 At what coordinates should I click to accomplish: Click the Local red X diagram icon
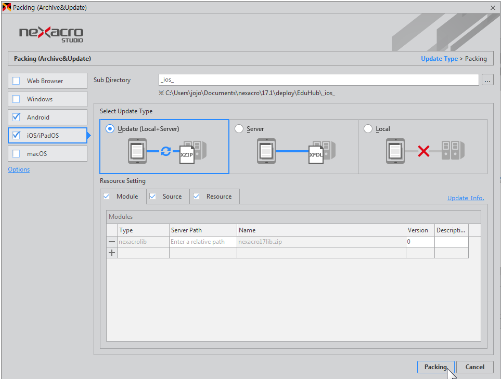pos(425,151)
